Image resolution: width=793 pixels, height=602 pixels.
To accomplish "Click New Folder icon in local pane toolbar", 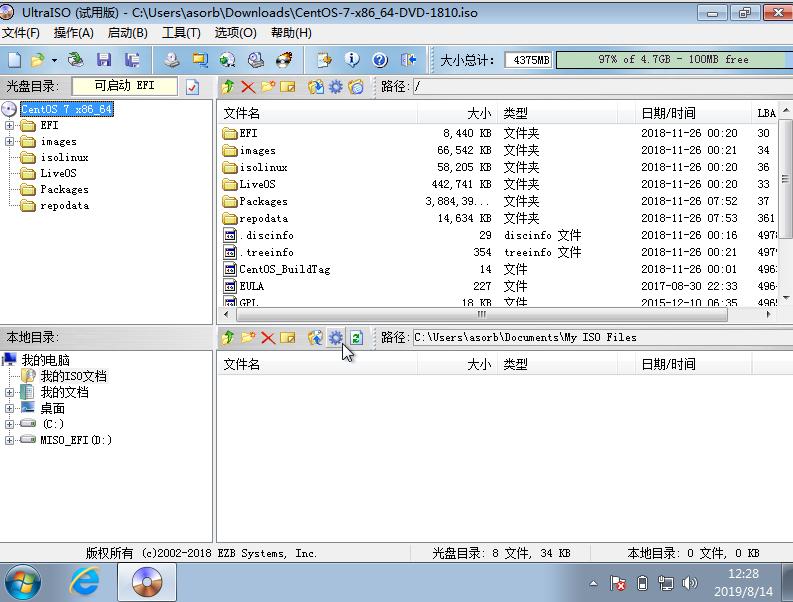I will (x=248, y=337).
